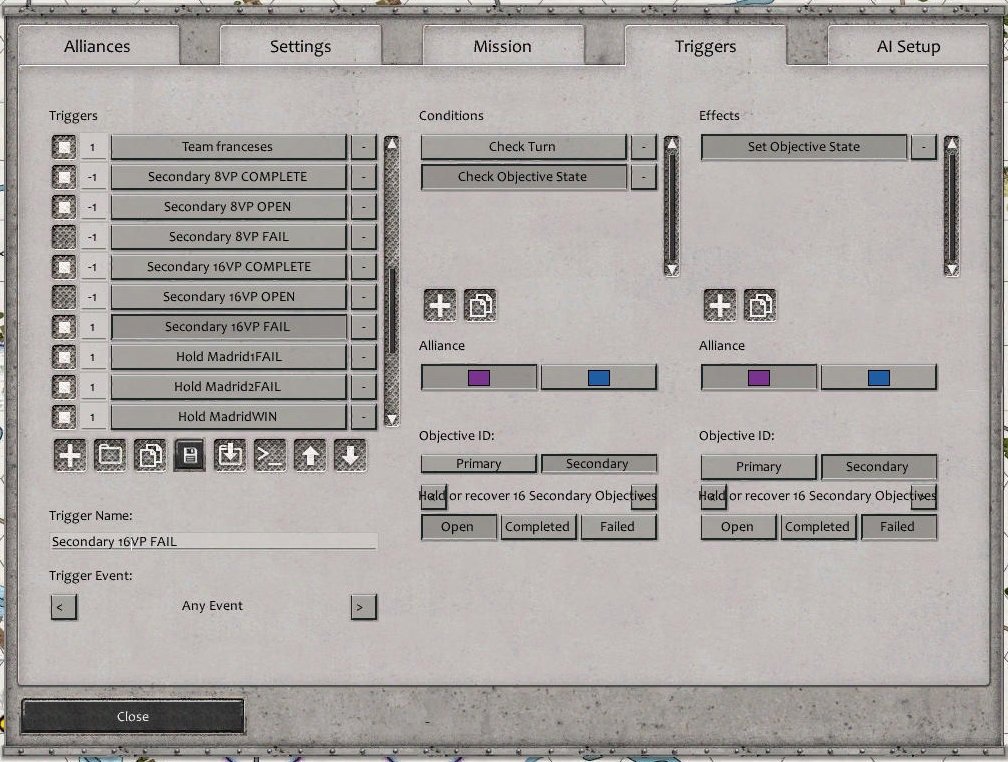Pick blue alliance under Conditions
The width and height of the screenshot is (1008, 762).
click(598, 377)
